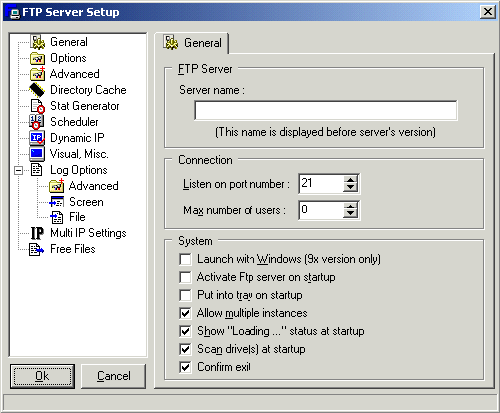Open the Directory Cache chip icon
Screen dimensions: 500x413
tap(37, 90)
